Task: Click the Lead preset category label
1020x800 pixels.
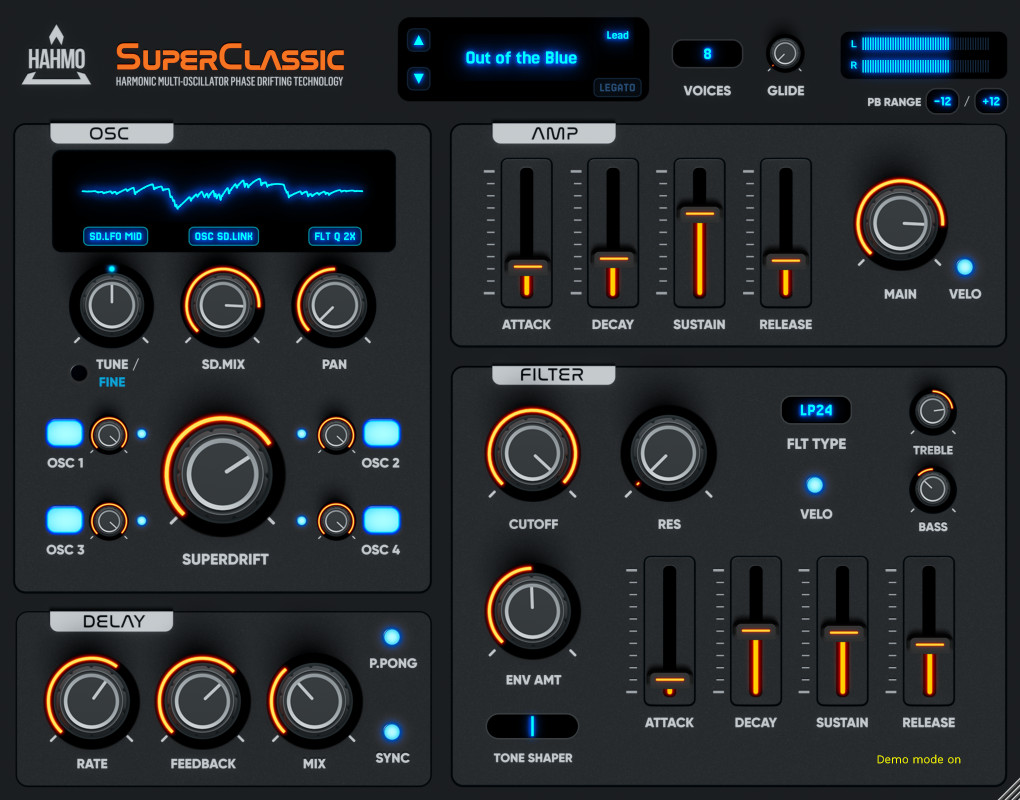Action: pyautogui.click(x=617, y=35)
